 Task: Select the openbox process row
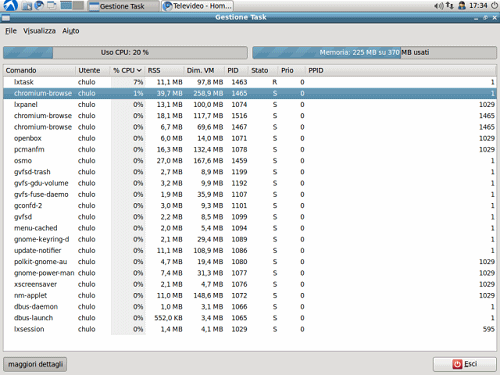pos(250,138)
